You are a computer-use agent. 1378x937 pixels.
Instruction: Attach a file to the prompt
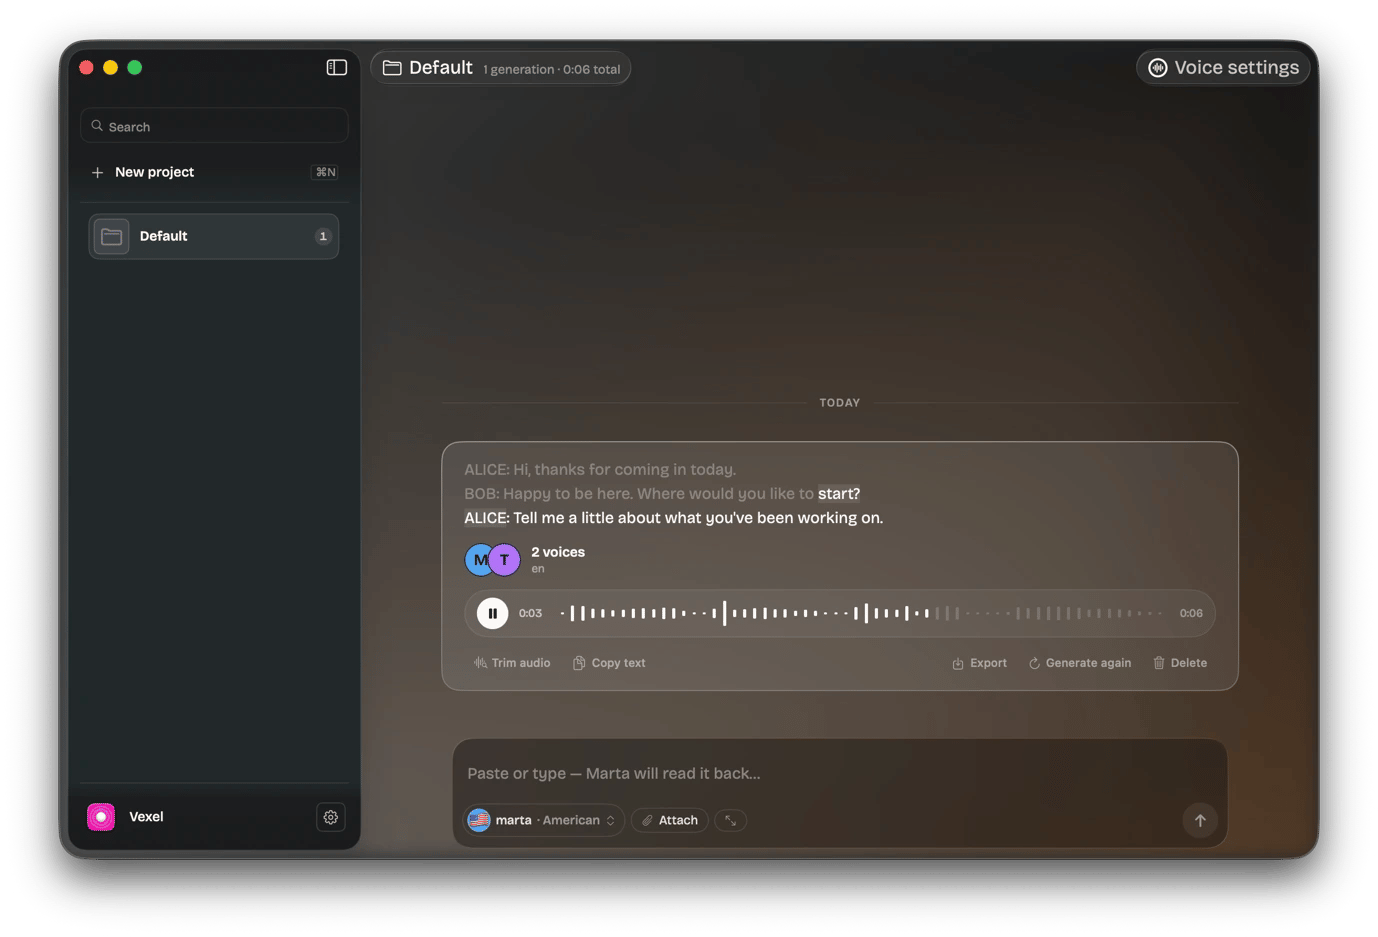(670, 820)
